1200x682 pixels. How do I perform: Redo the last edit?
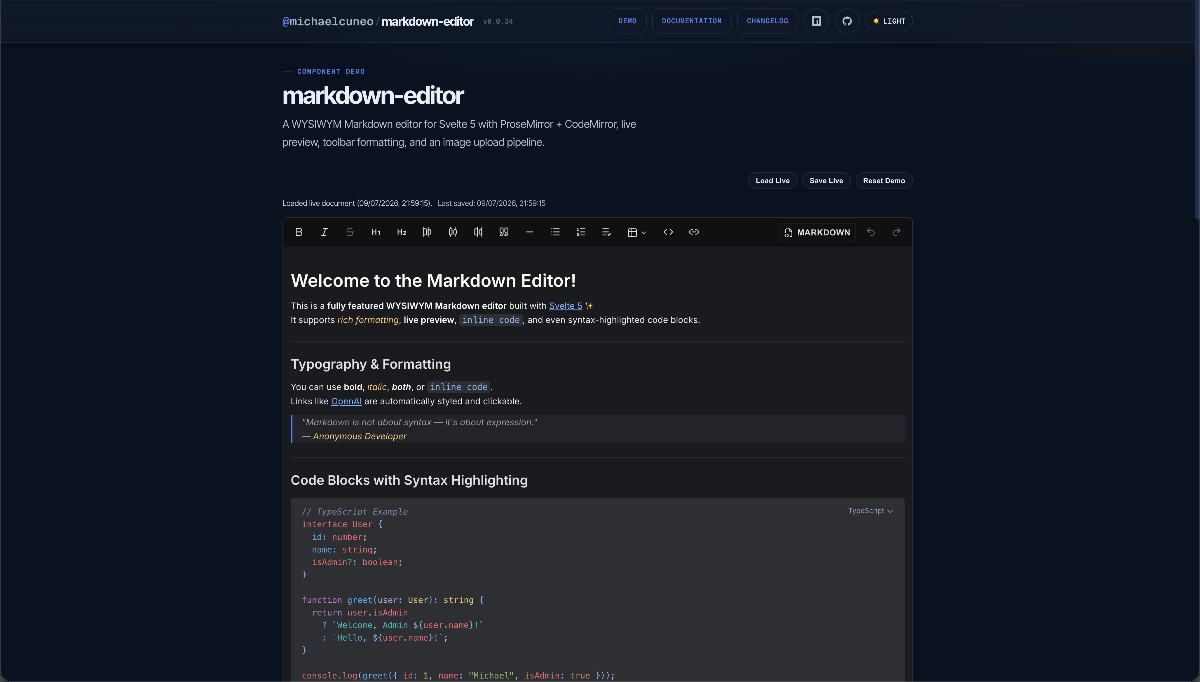tap(896, 232)
